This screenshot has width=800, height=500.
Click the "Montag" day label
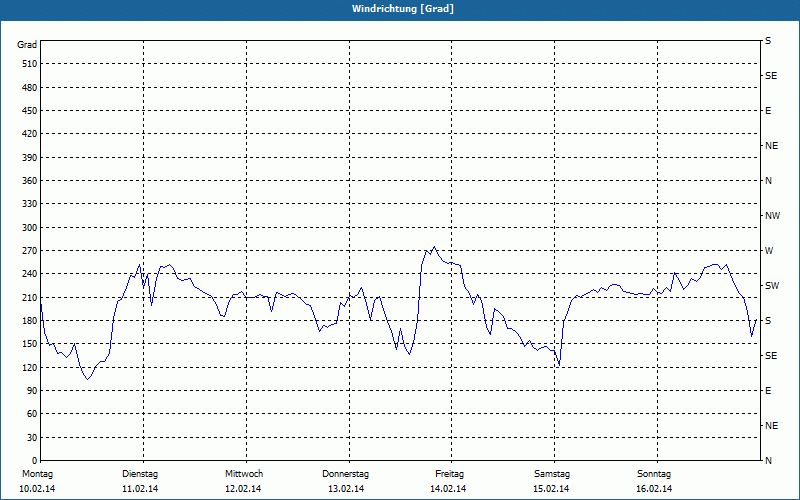click(x=37, y=474)
